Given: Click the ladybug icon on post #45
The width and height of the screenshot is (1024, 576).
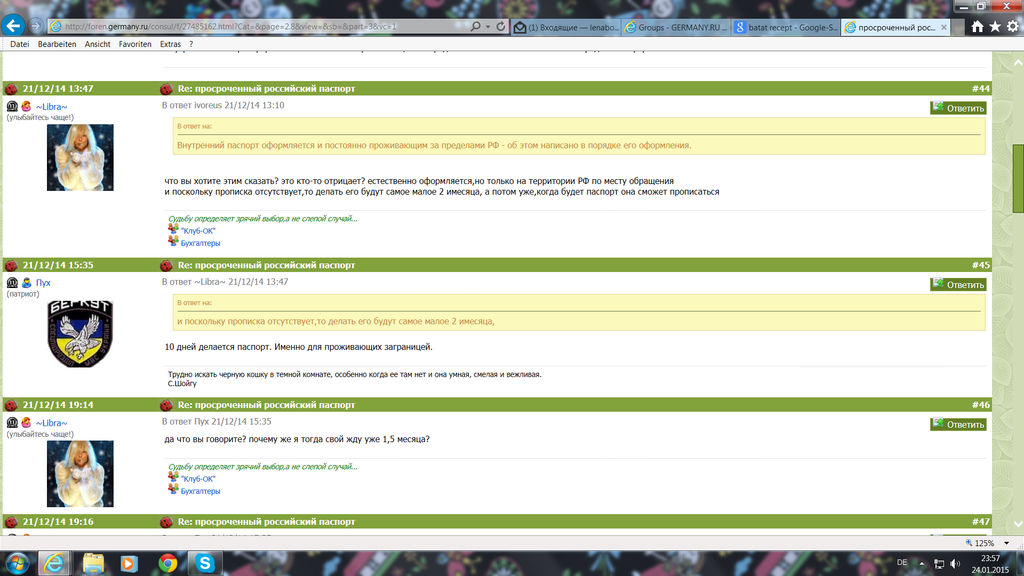Looking at the screenshot, I should click(x=166, y=266).
